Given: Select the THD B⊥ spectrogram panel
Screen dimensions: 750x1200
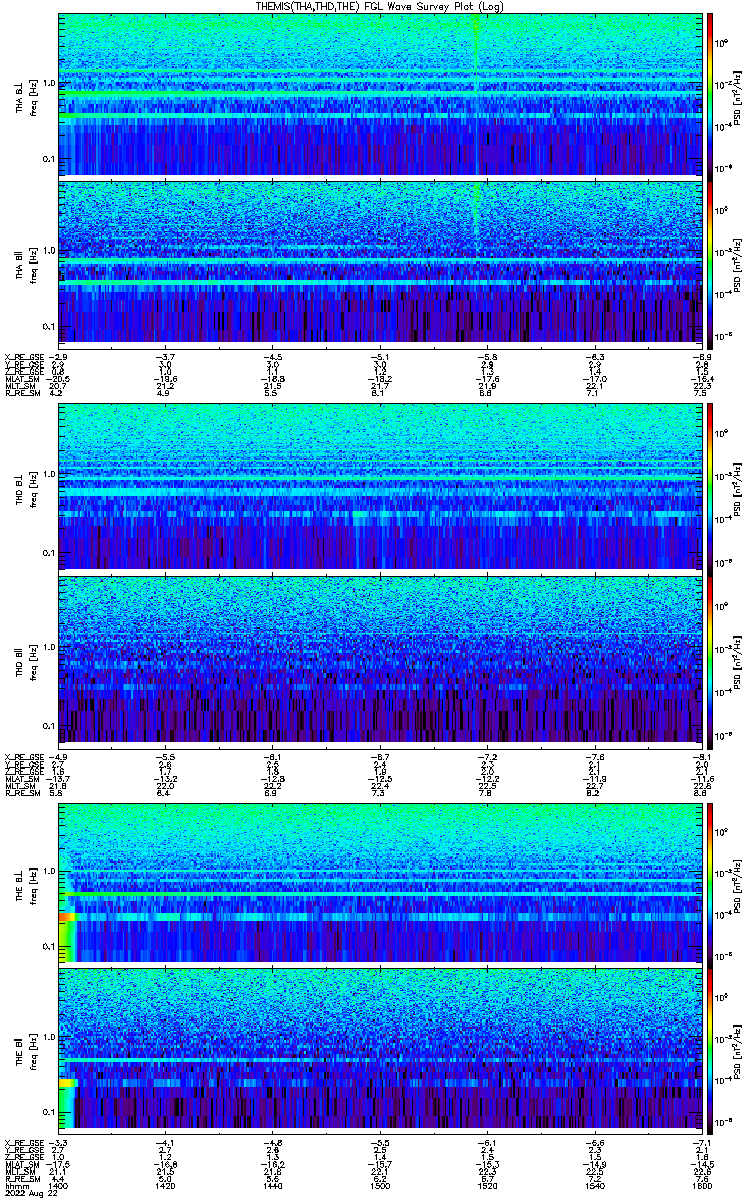Looking at the screenshot, I should [x=378, y=486].
